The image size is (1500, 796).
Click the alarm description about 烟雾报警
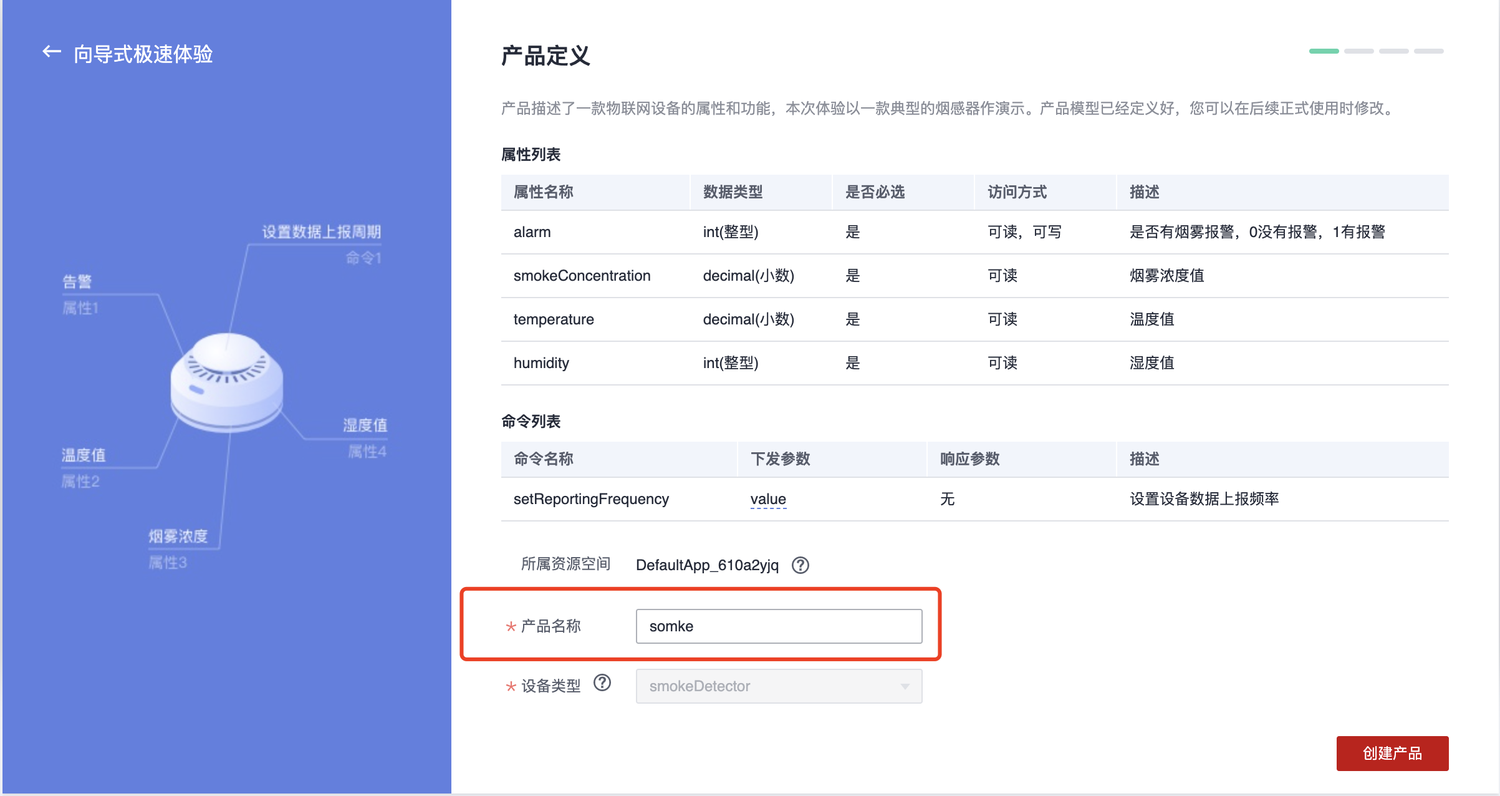click(x=1257, y=232)
